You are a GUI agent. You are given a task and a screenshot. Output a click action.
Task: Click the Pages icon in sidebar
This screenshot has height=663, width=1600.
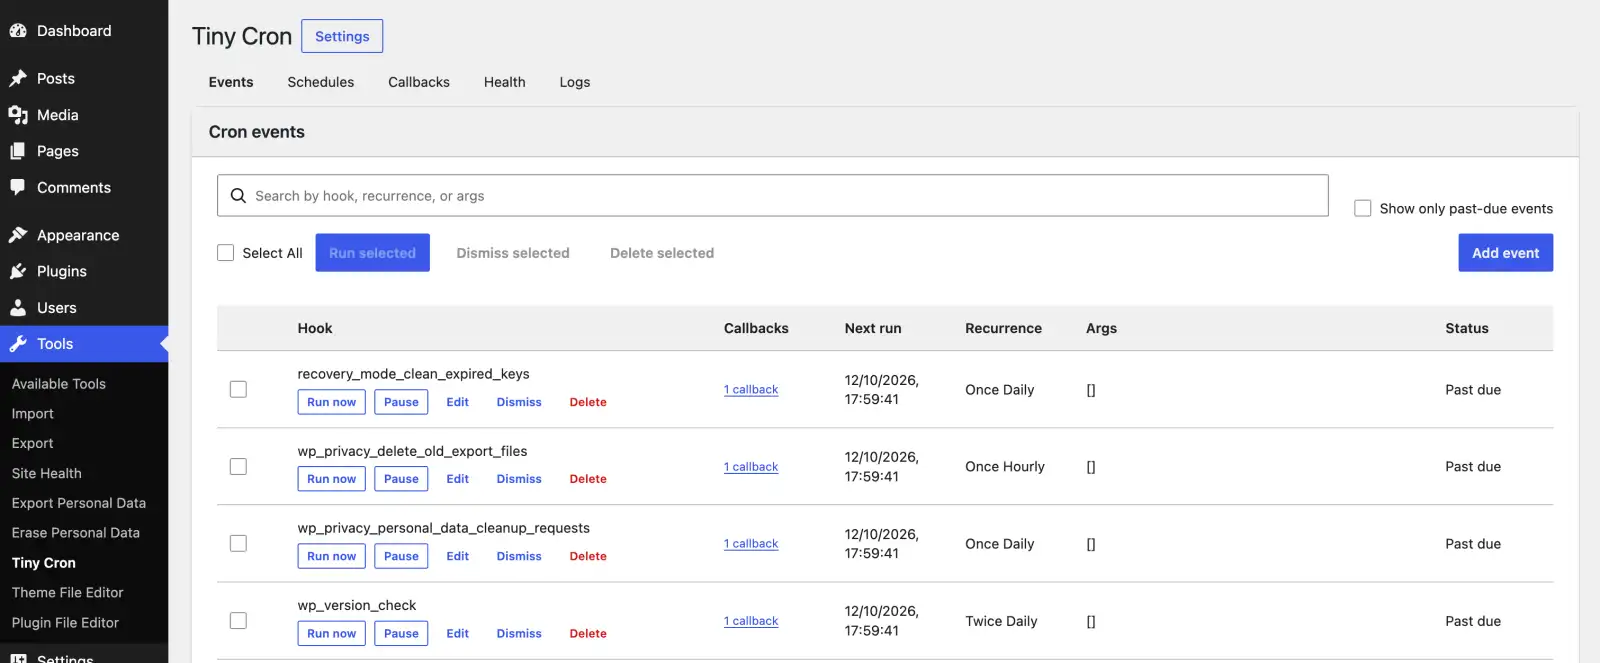coord(18,151)
